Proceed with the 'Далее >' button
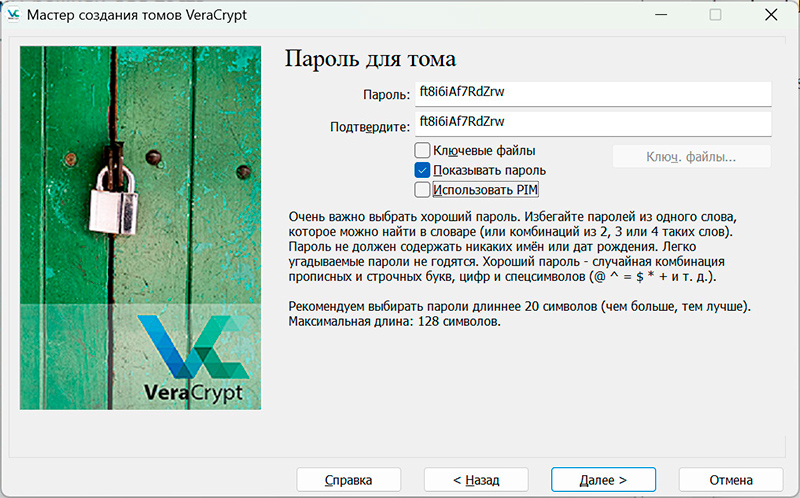This screenshot has width=800, height=498. coord(603,479)
